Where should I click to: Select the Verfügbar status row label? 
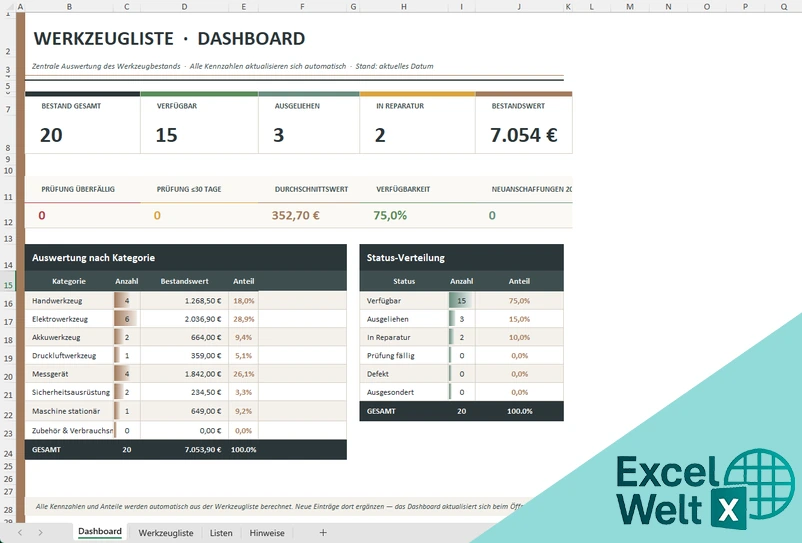click(404, 301)
